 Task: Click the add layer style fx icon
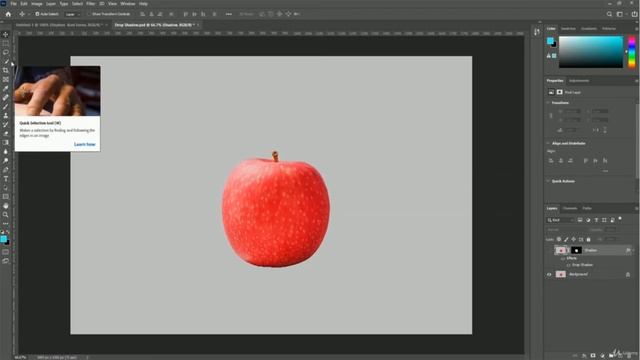pyautogui.click(x=584, y=356)
